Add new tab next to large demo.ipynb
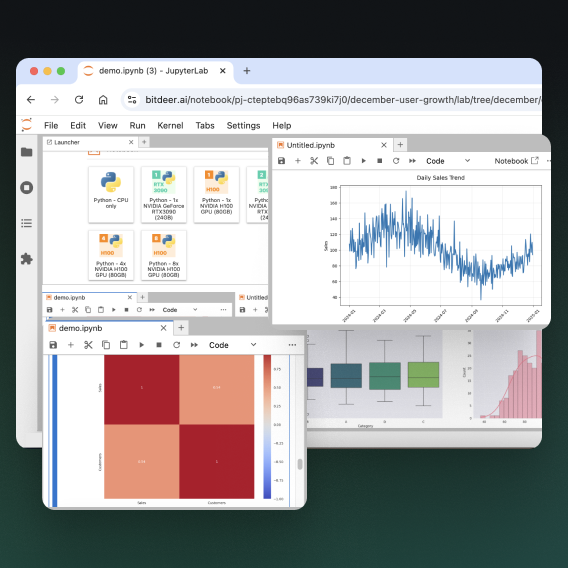The height and width of the screenshot is (568, 568). pos(181,328)
